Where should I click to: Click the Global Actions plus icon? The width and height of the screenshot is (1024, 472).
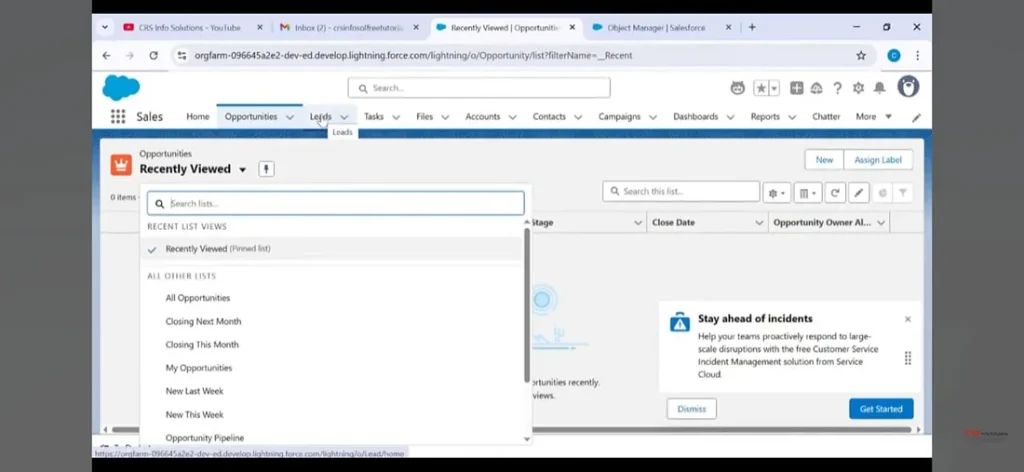tap(797, 88)
